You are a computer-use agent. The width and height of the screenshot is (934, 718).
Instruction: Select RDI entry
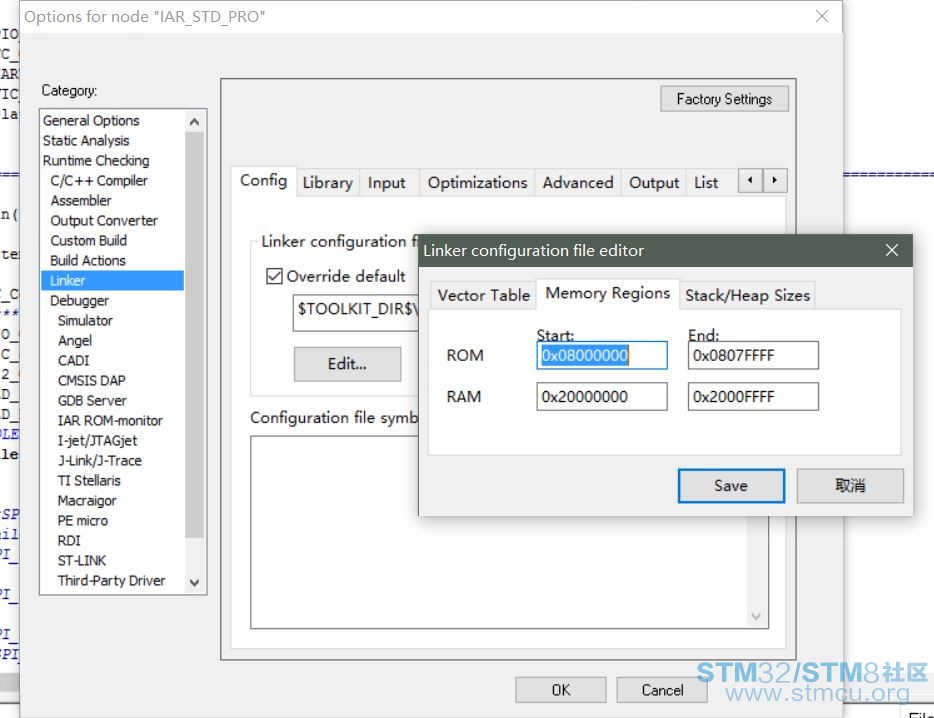(69, 540)
